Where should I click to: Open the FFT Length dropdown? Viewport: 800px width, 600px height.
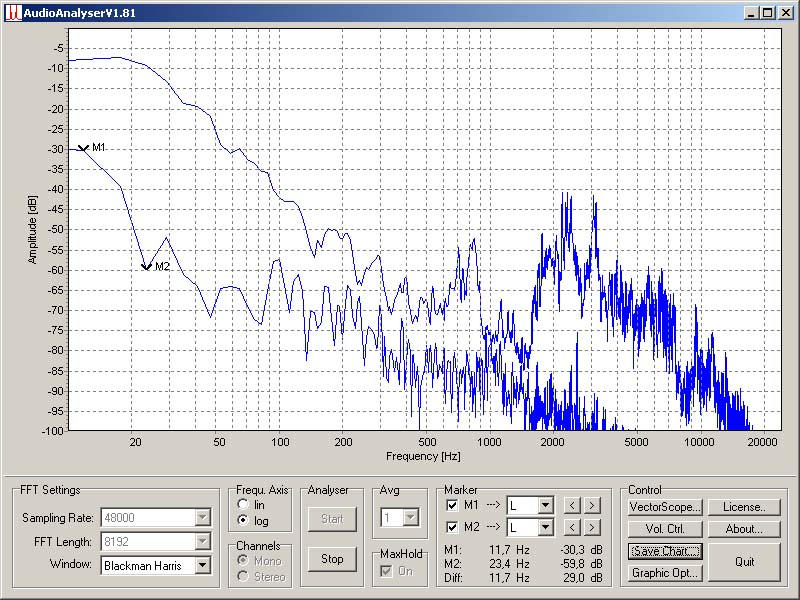(x=203, y=541)
